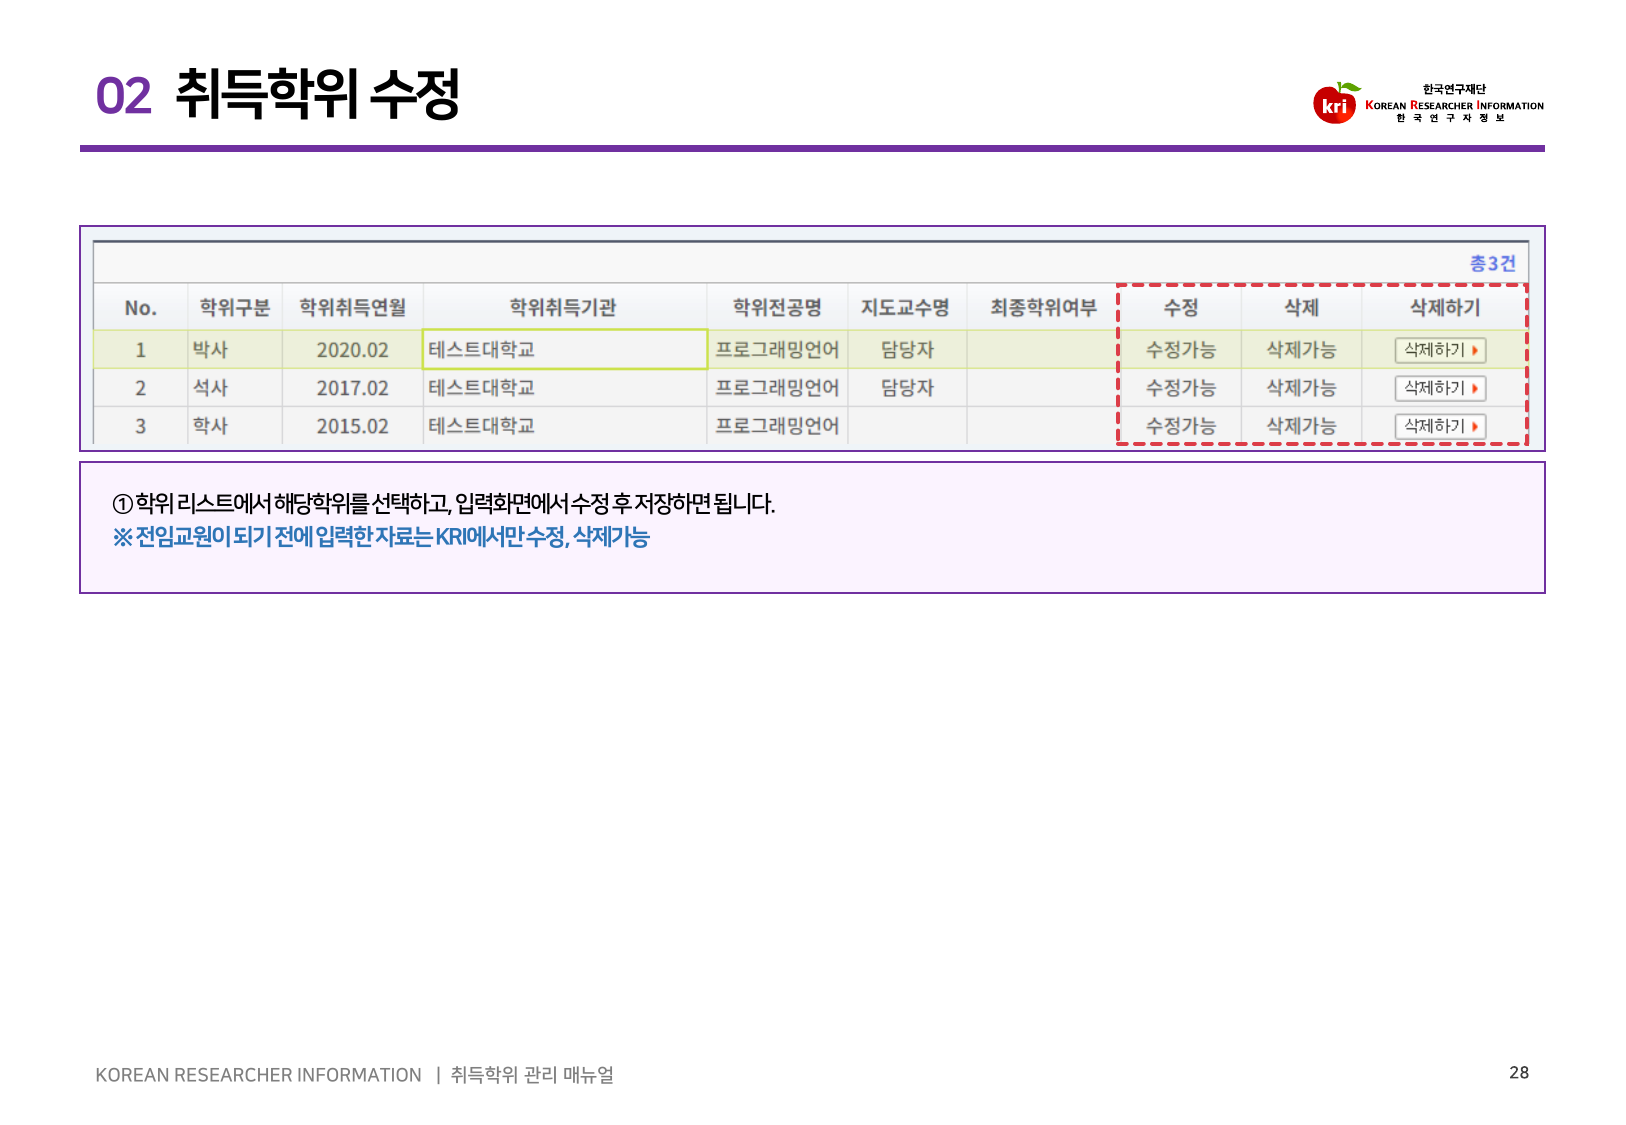Select the 석사 degree type cell
1626x1125 pixels.
click(x=211, y=388)
